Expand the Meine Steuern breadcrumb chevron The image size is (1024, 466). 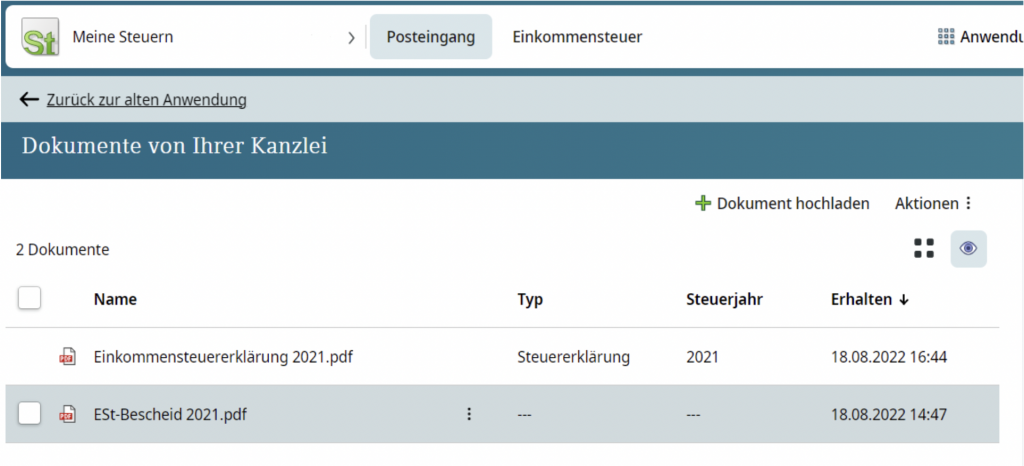351,38
